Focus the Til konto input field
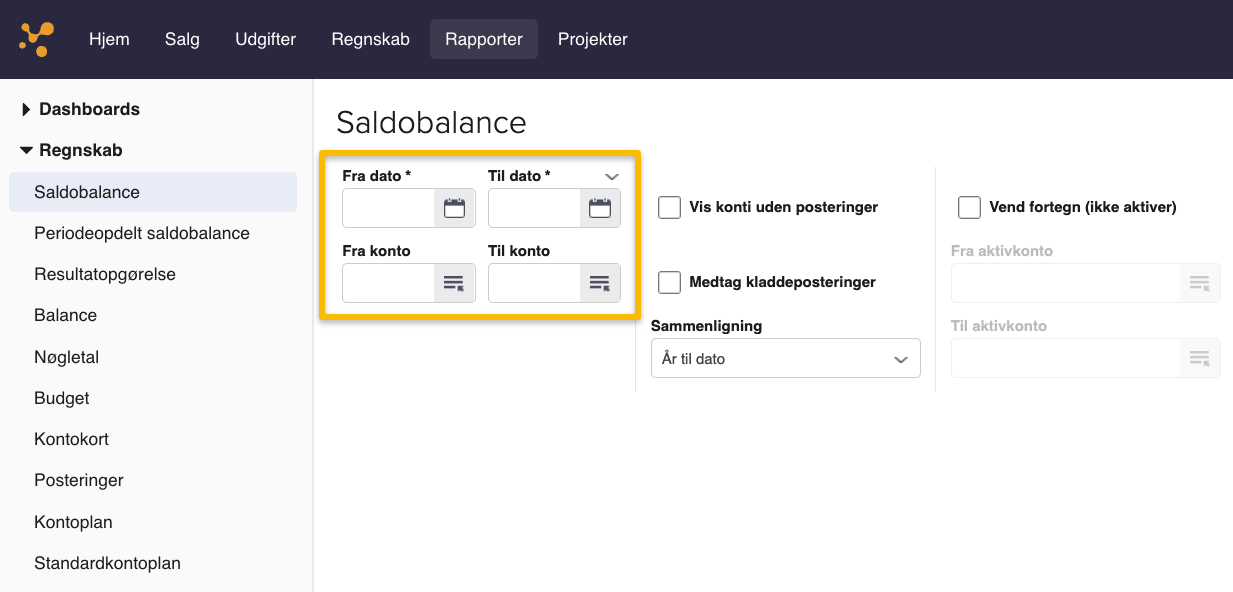Viewport: 1233px width, 592px height. click(x=534, y=283)
